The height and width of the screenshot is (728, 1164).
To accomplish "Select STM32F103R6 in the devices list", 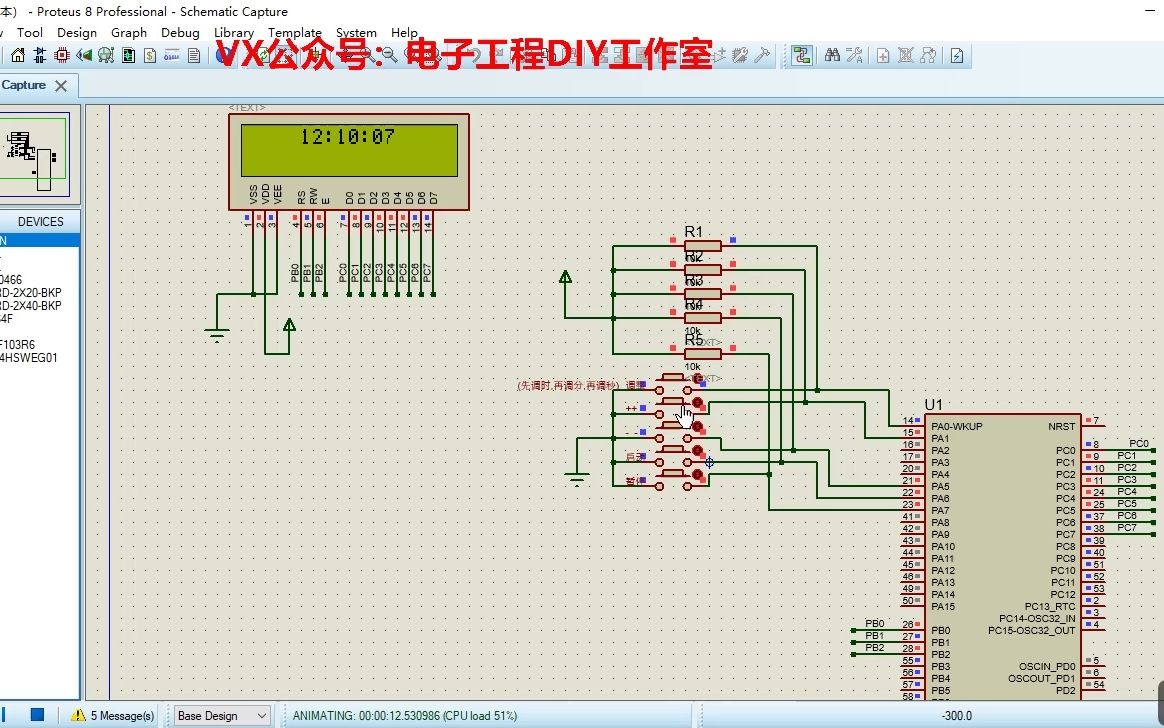I will pyautogui.click(x=27, y=343).
